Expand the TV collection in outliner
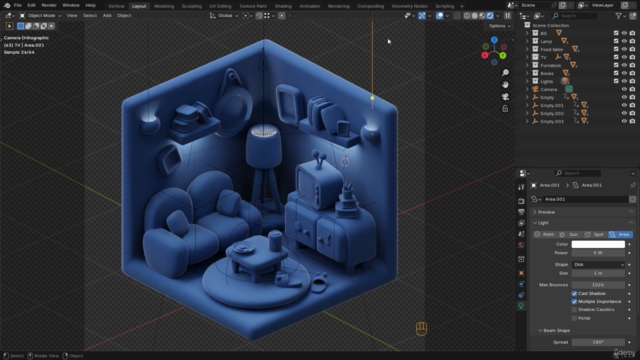This screenshot has width=640, height=360. [x=527, y=57]
